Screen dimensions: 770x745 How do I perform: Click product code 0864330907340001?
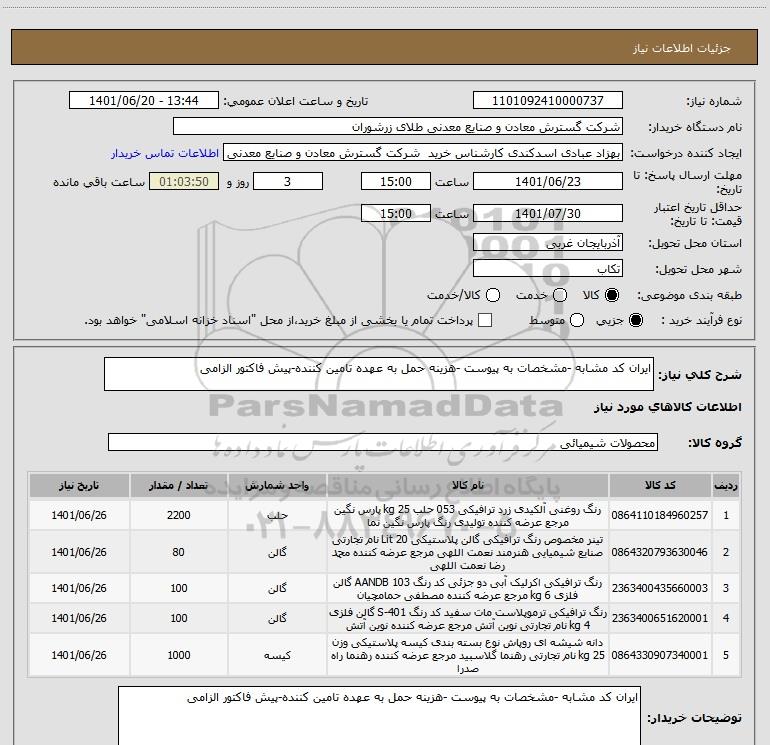click(660, 655)
